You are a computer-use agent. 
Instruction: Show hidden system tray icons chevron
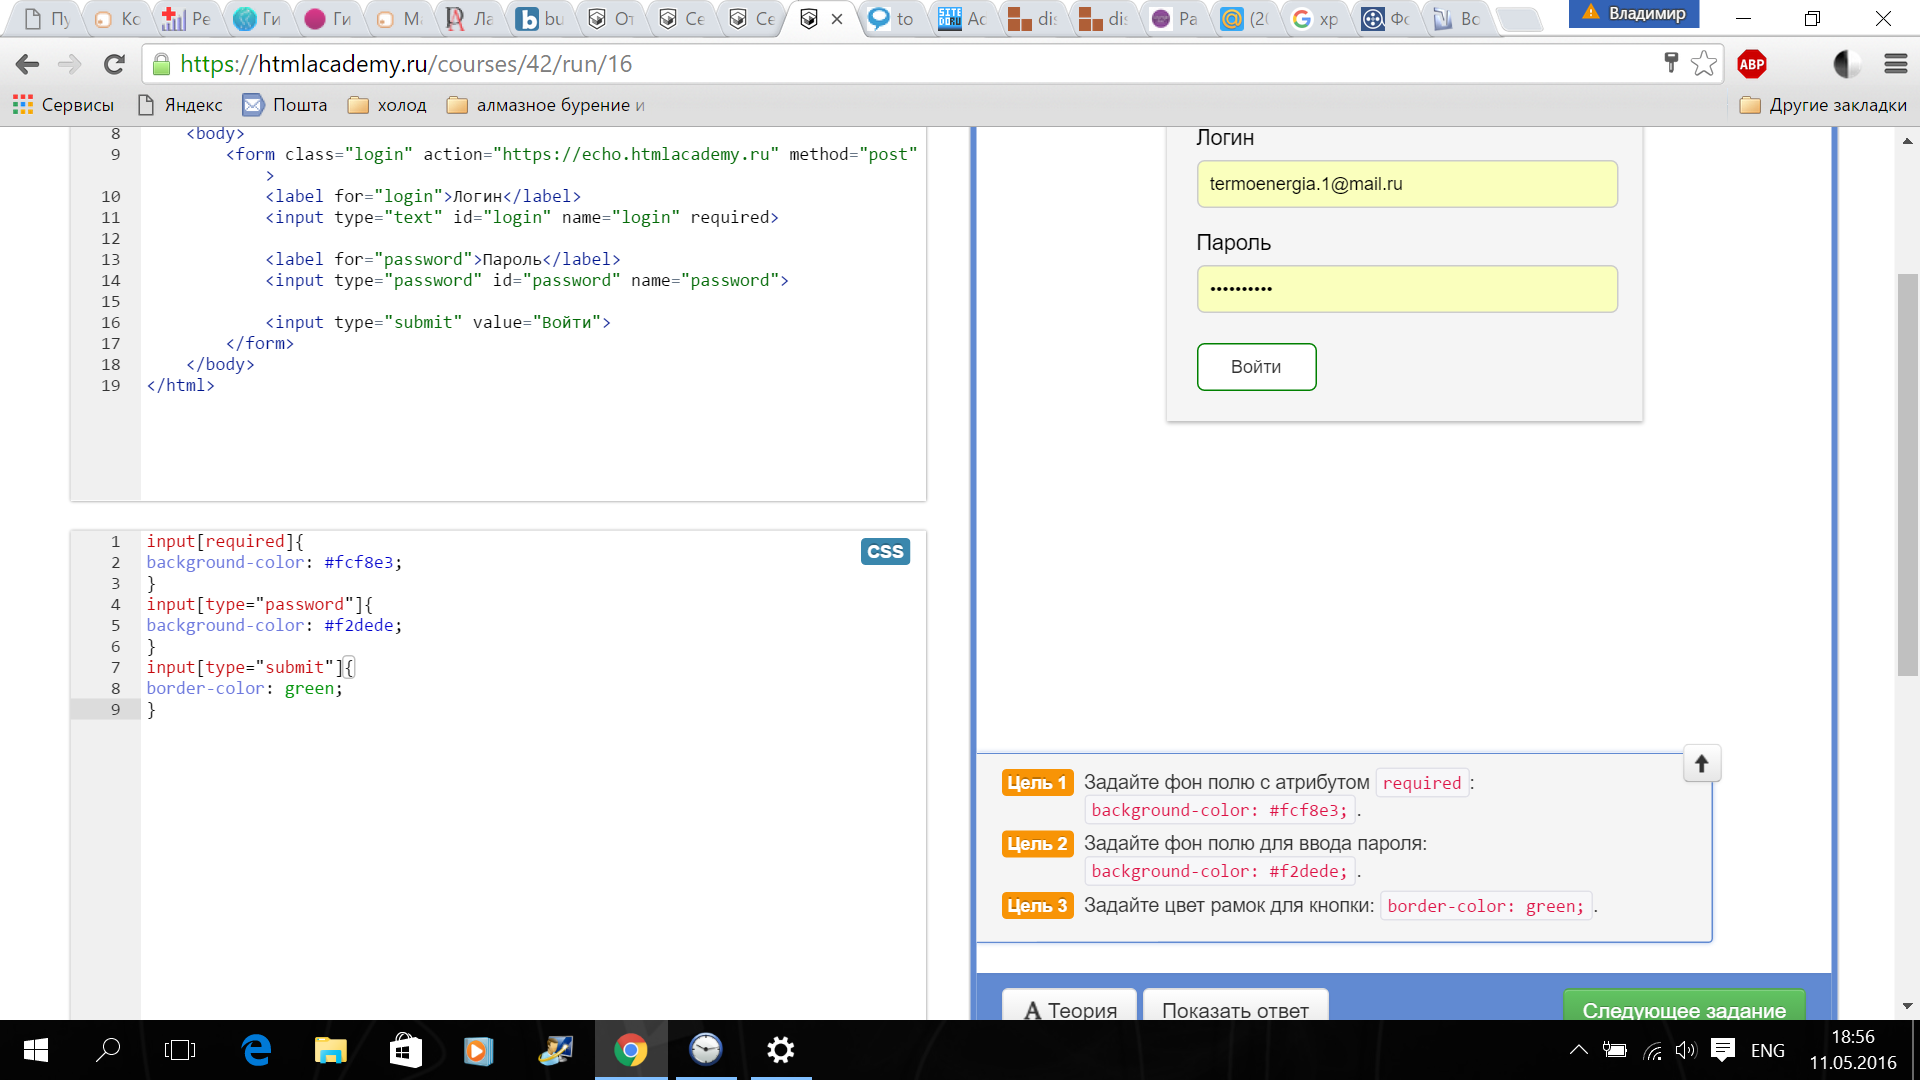[1578, 1050]
